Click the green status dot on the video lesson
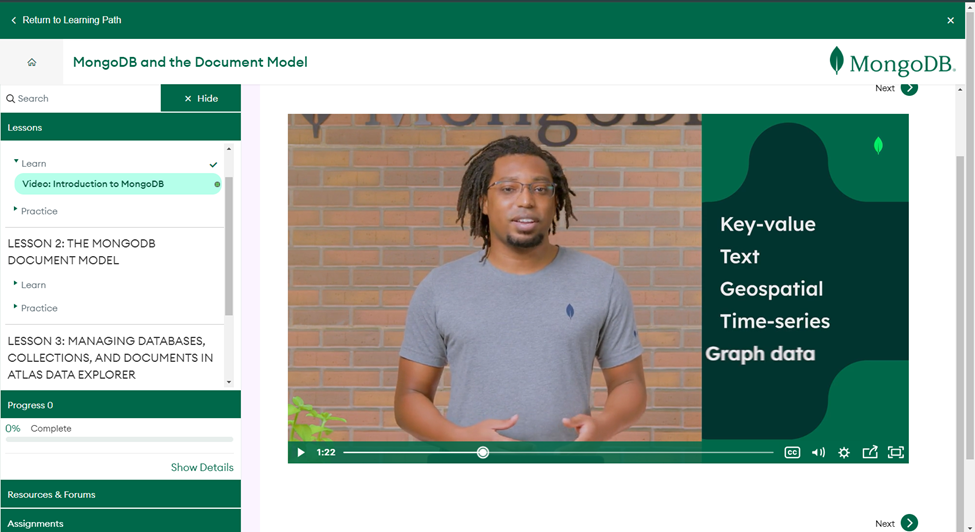The height and width of the screenshot is (532, 975). [217, 184]
